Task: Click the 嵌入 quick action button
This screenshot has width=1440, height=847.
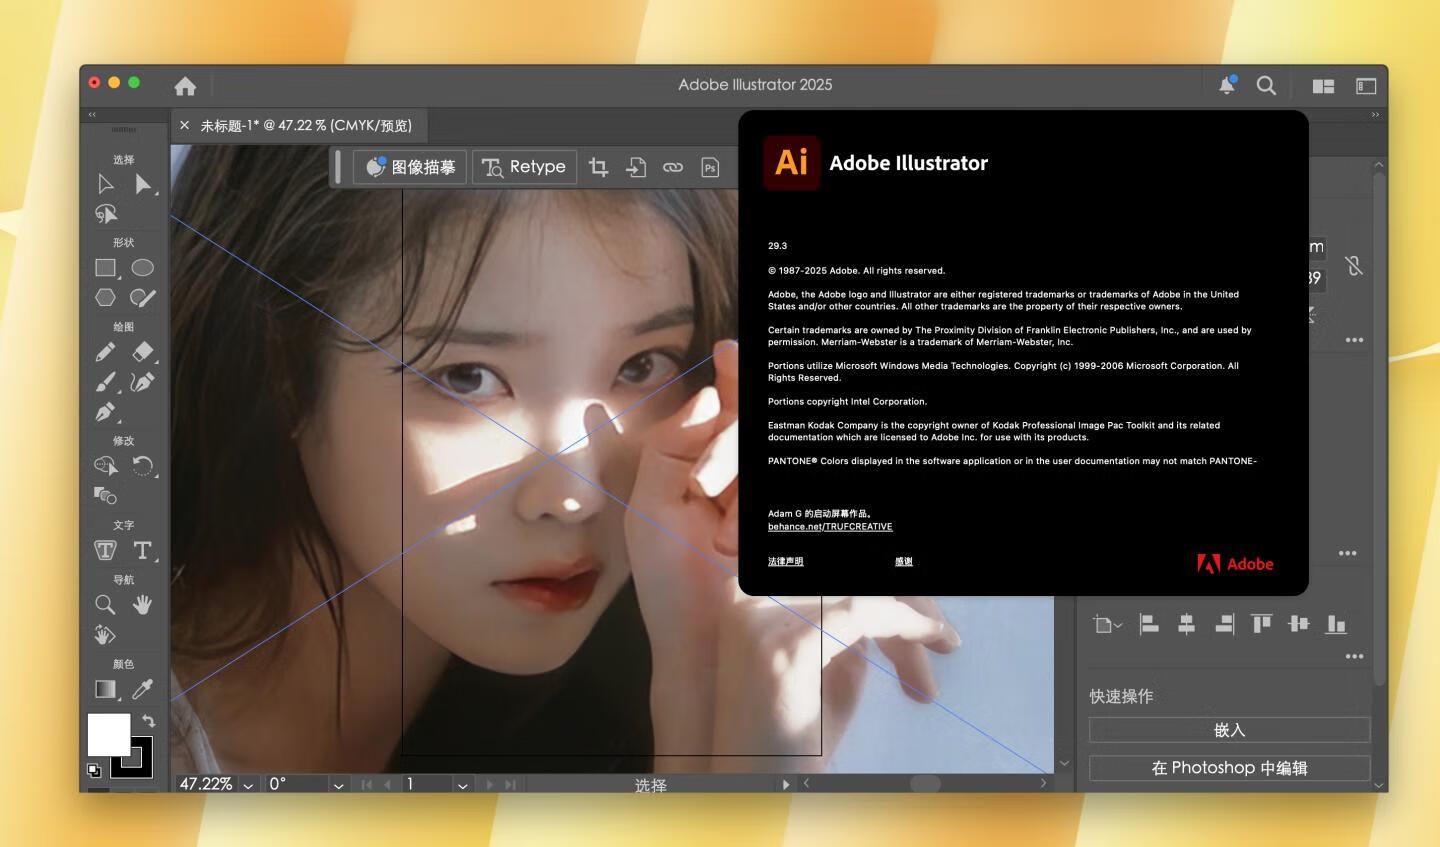Action: pos(1229,730)
